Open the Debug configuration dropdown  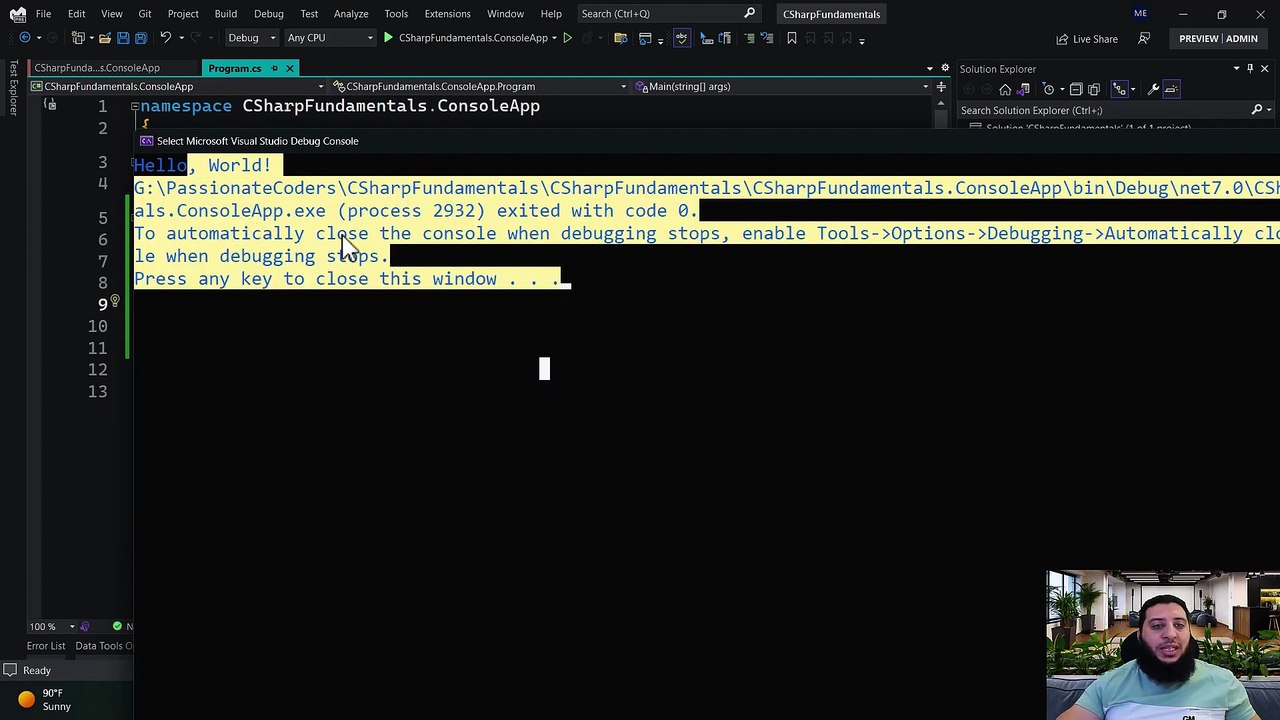click(x=251, y=38)
